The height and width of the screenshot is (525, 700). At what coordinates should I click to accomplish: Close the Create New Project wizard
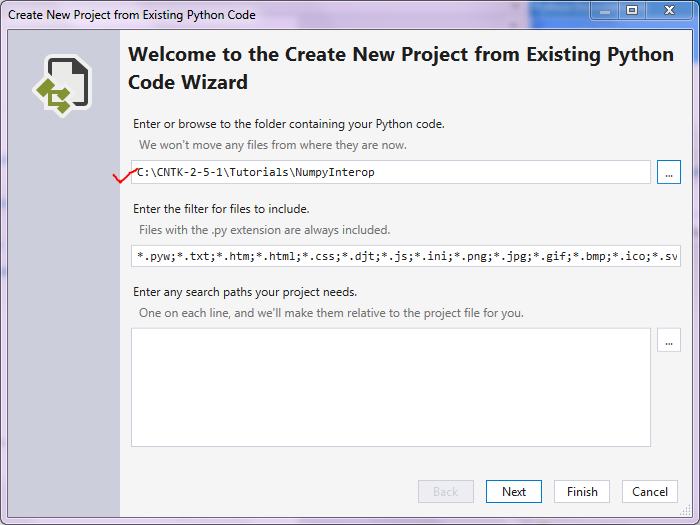click(668, 10)
